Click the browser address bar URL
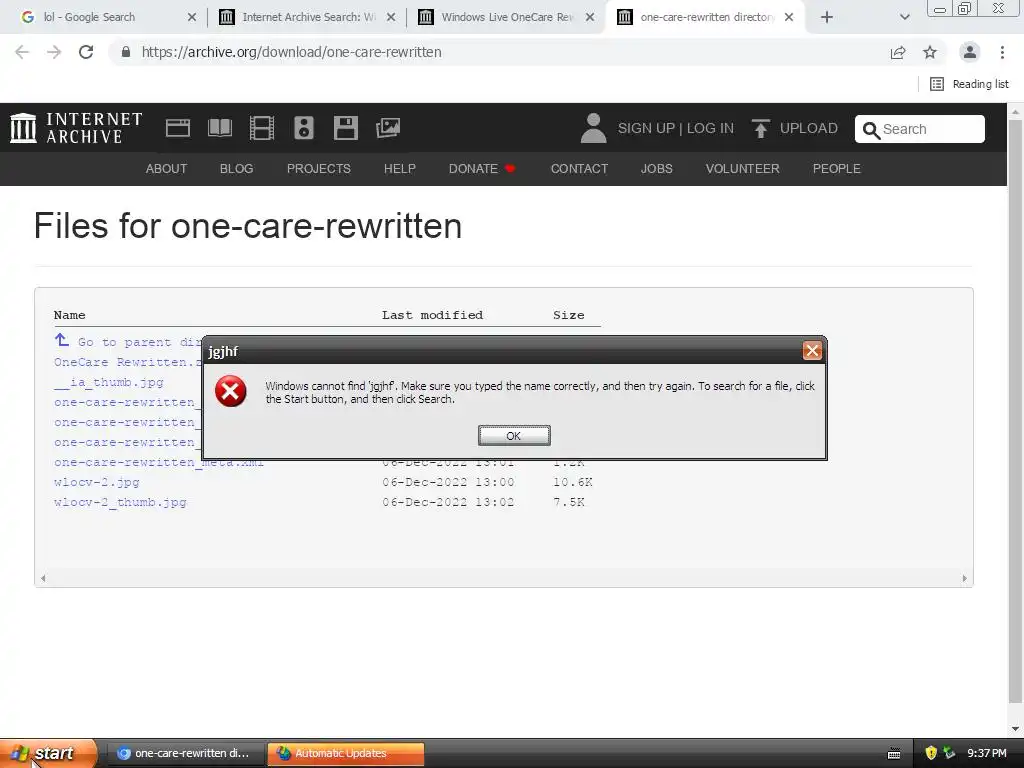Viewport: 1024px width, 768px height. pos(291,52)
